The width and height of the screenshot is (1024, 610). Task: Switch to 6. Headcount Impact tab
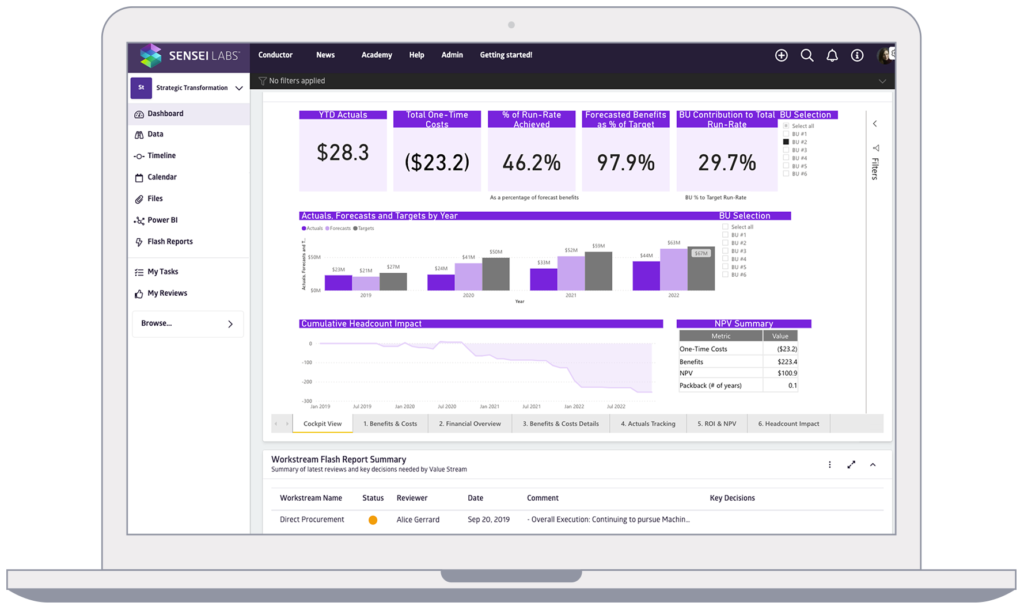pos(788,424)
